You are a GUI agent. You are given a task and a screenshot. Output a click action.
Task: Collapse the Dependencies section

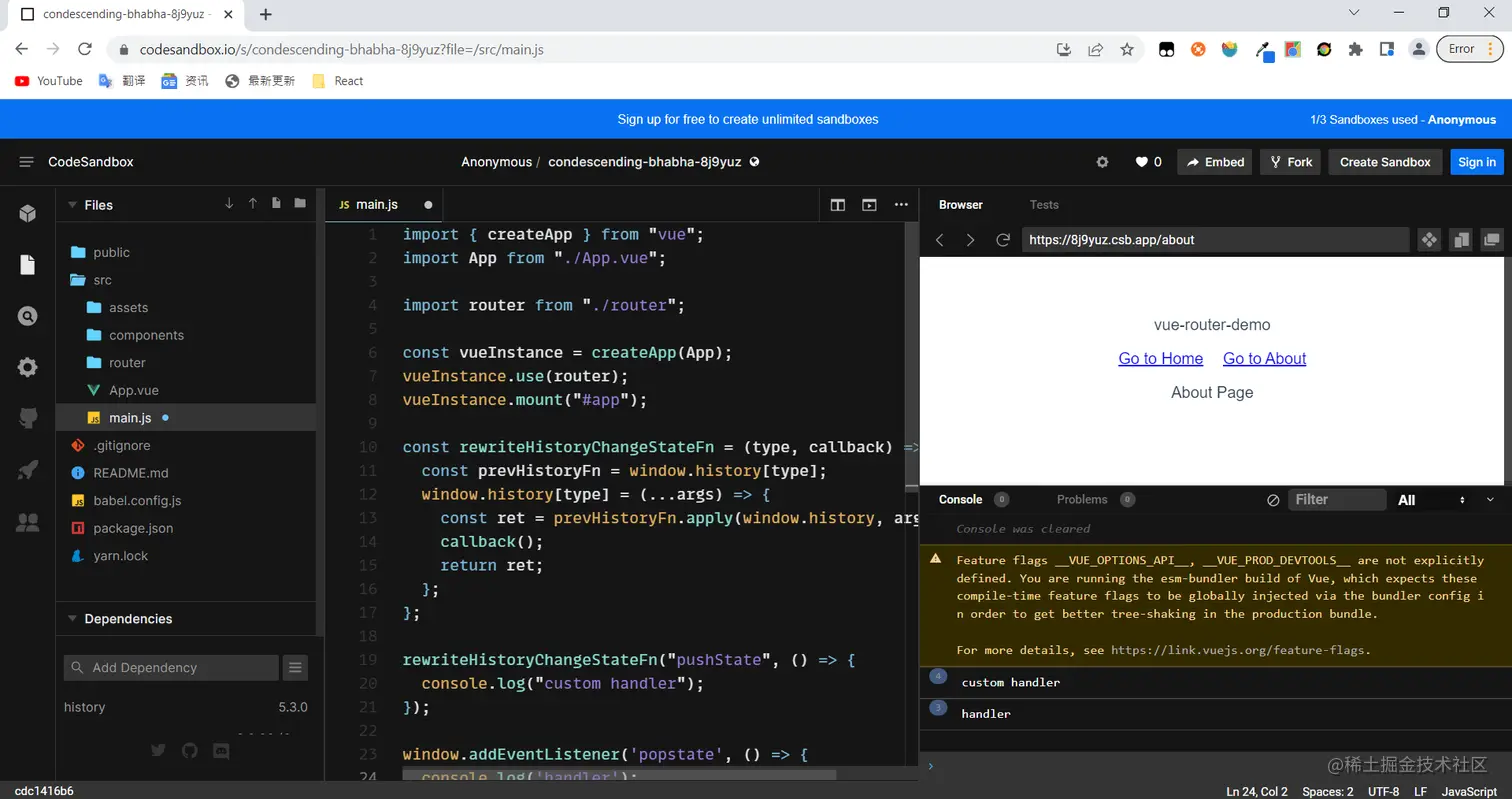[x=72, y=619]
